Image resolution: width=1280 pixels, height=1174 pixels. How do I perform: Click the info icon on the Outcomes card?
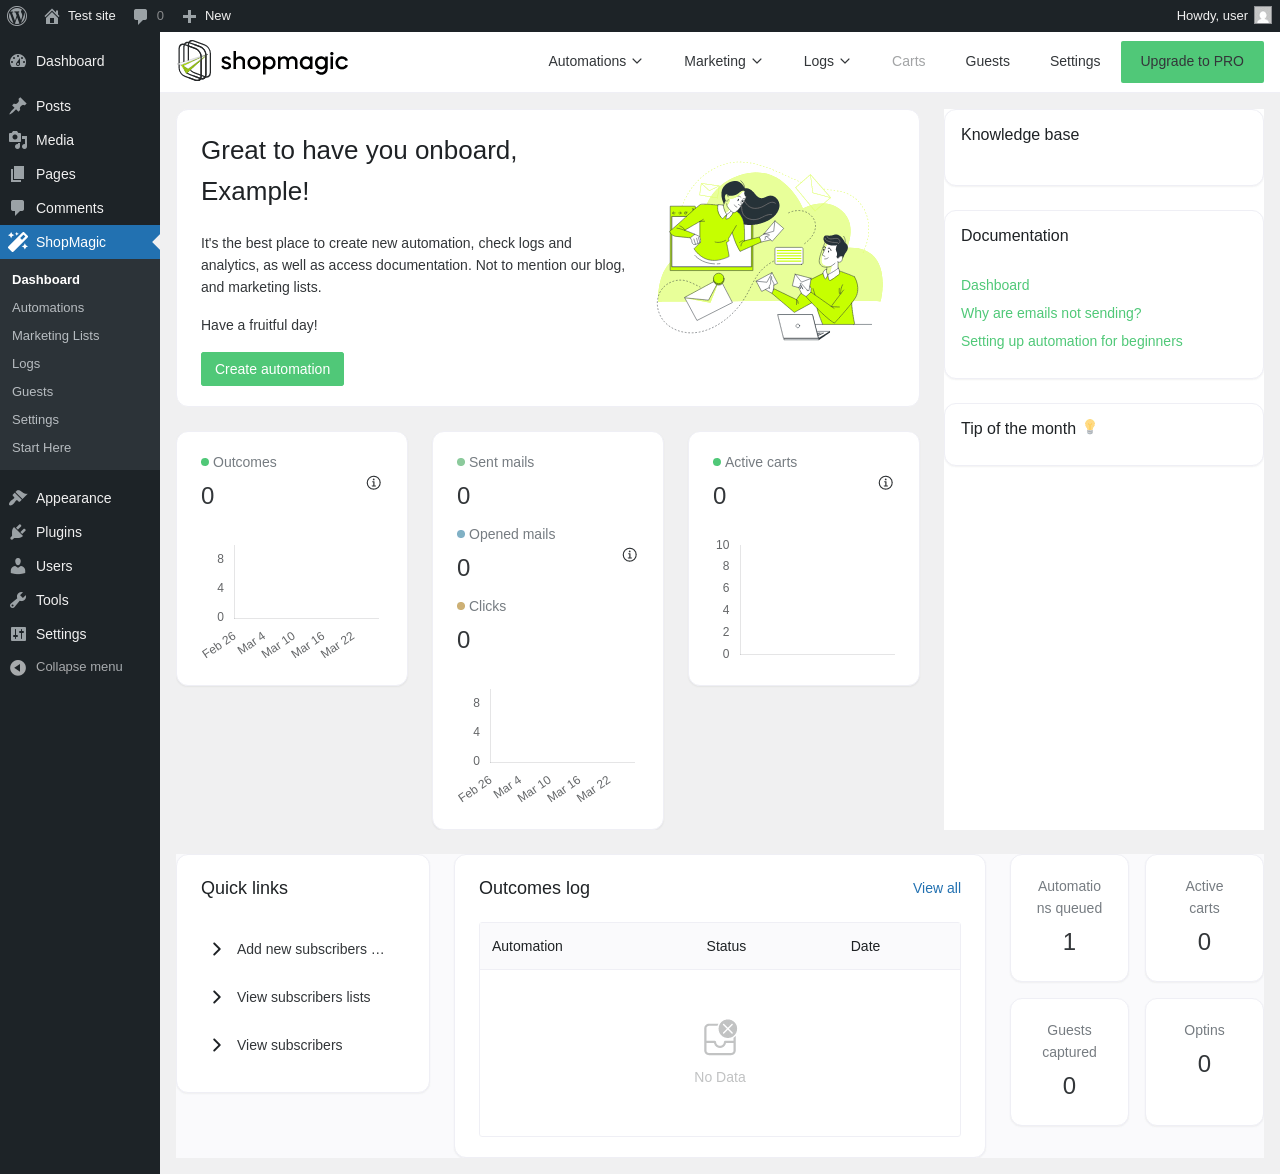(x=374, y=483)
